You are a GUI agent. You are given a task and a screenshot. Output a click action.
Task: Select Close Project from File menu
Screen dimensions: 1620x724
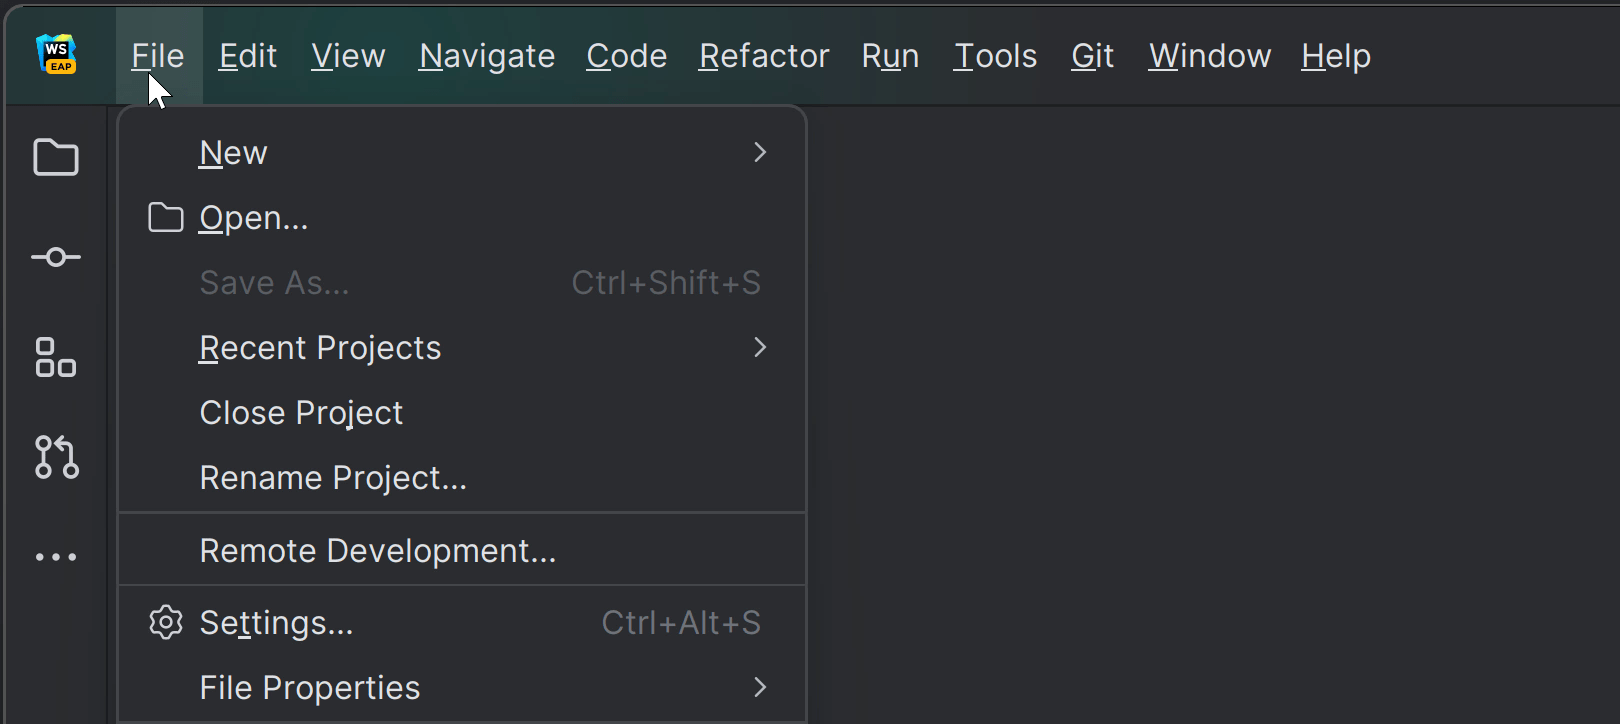pyautogui.click(x=301, y=413)
